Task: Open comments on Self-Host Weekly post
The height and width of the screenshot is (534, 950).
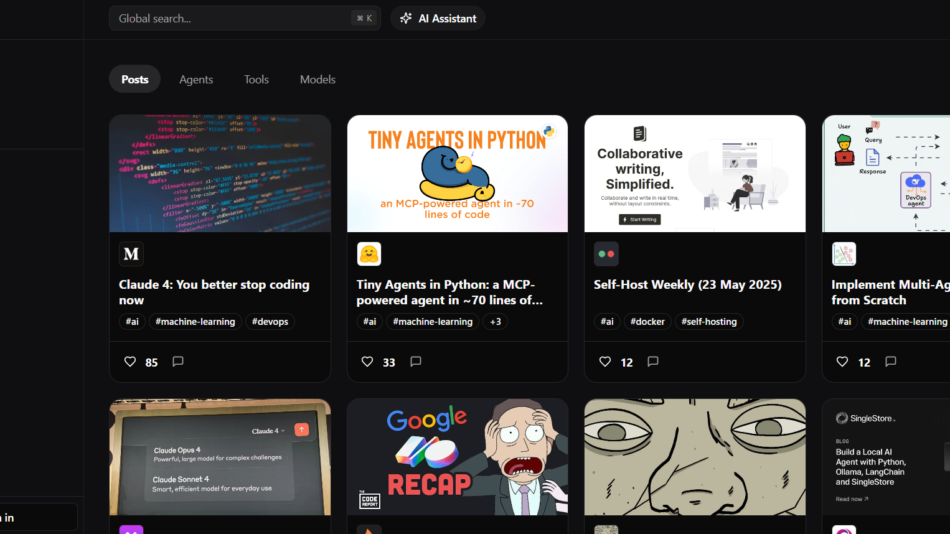Action: tap(653, 361)
